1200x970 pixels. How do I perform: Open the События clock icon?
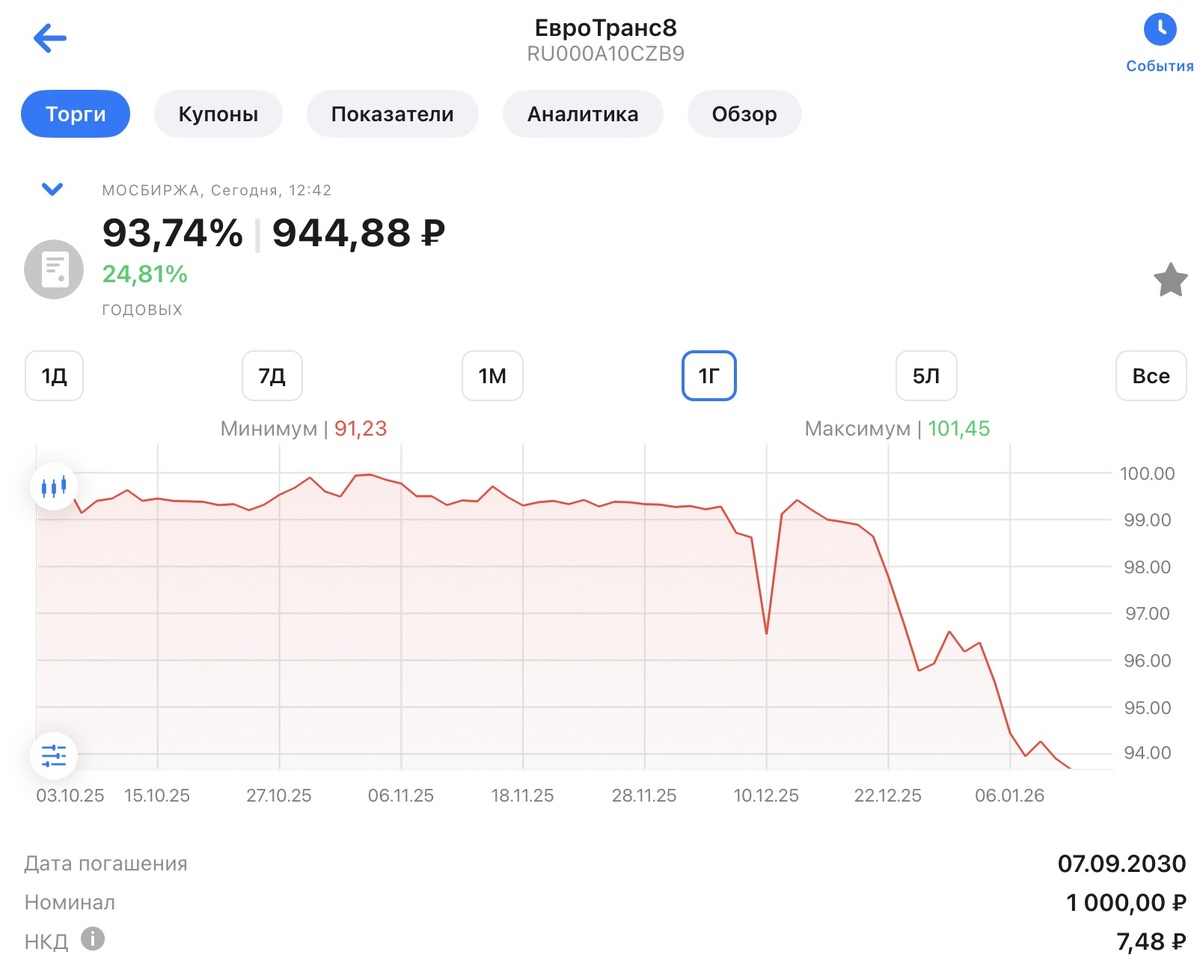click(1160, 30)
